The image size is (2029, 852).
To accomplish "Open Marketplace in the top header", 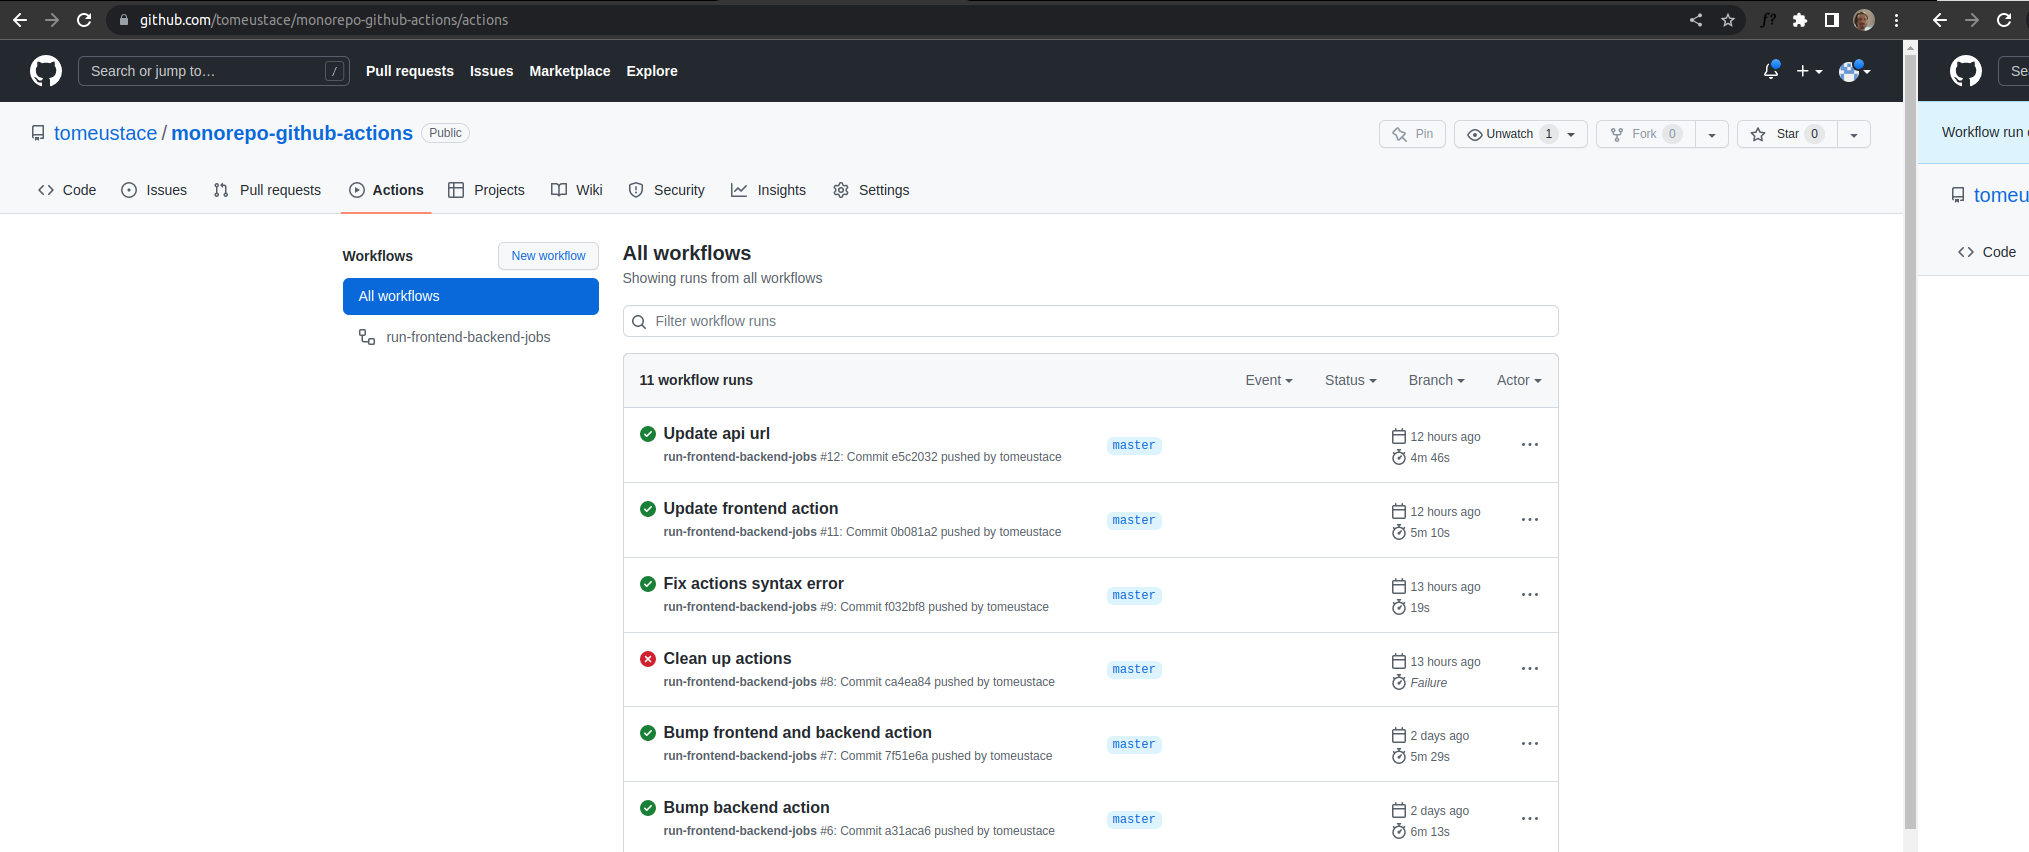I will click(570, 71).
